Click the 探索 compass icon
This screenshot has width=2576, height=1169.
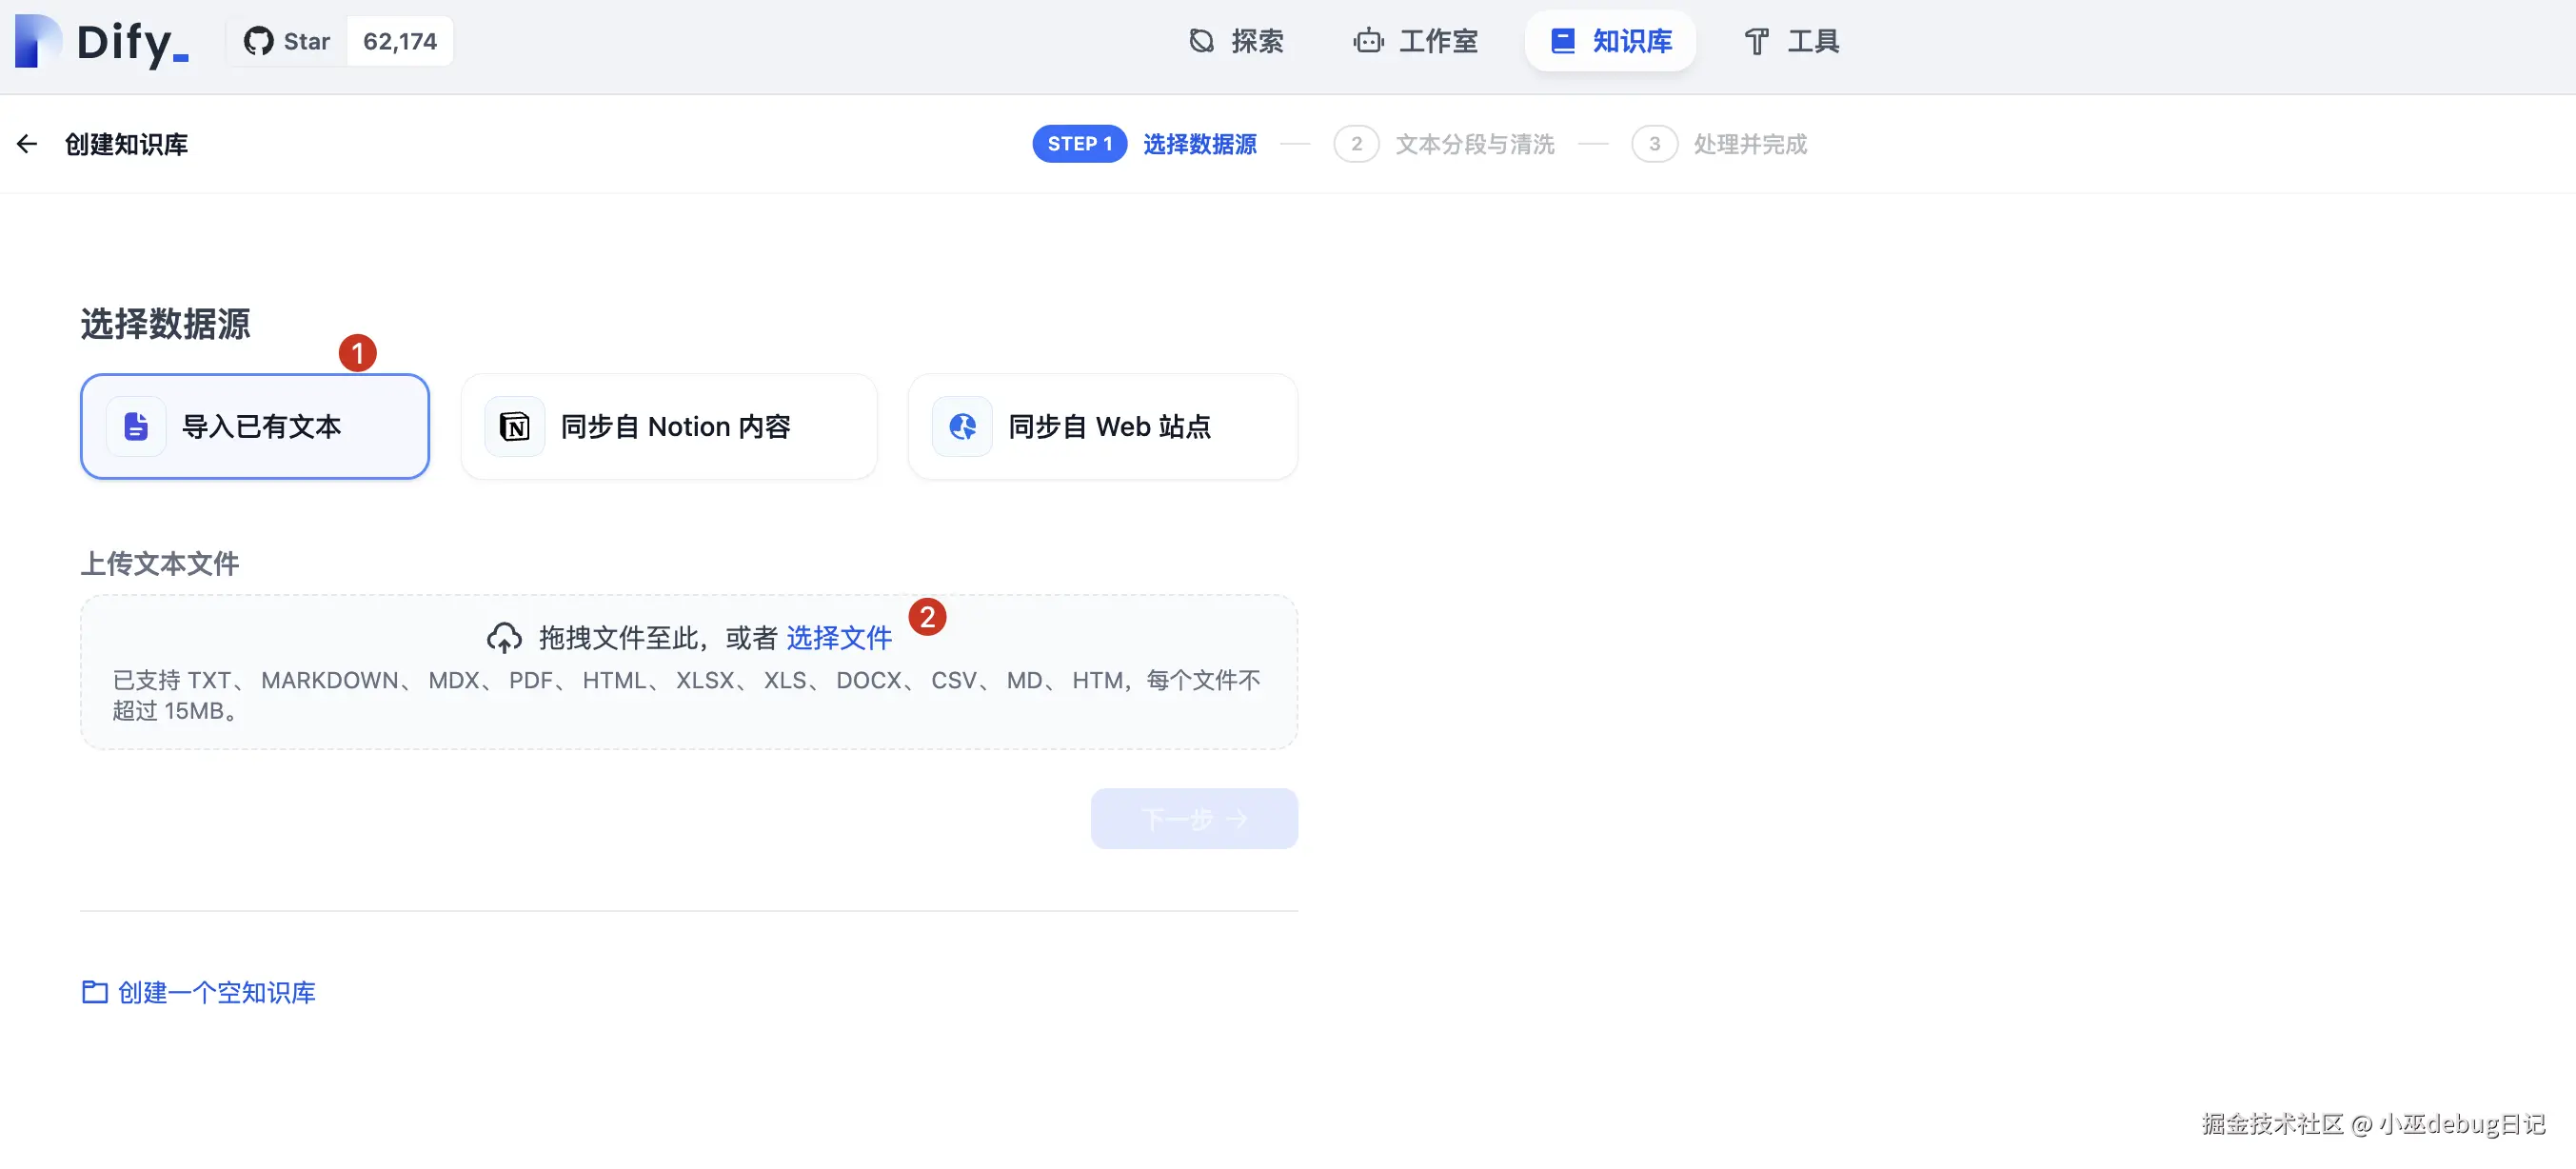click(1202, 41)
